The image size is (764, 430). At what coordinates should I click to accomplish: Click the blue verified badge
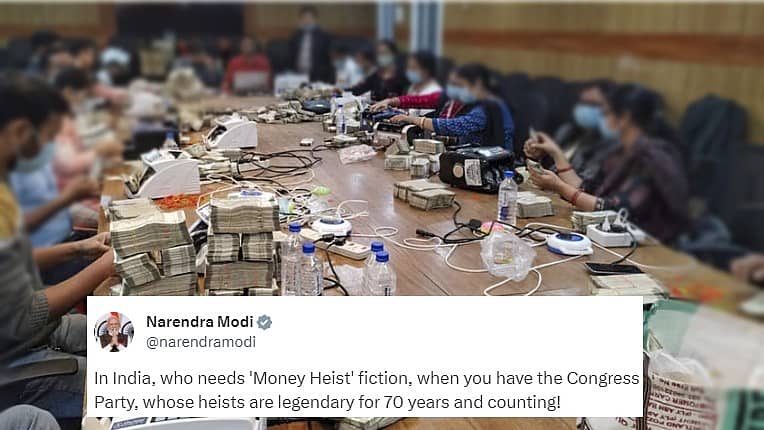pyautogui.click(x=265, y=322)
